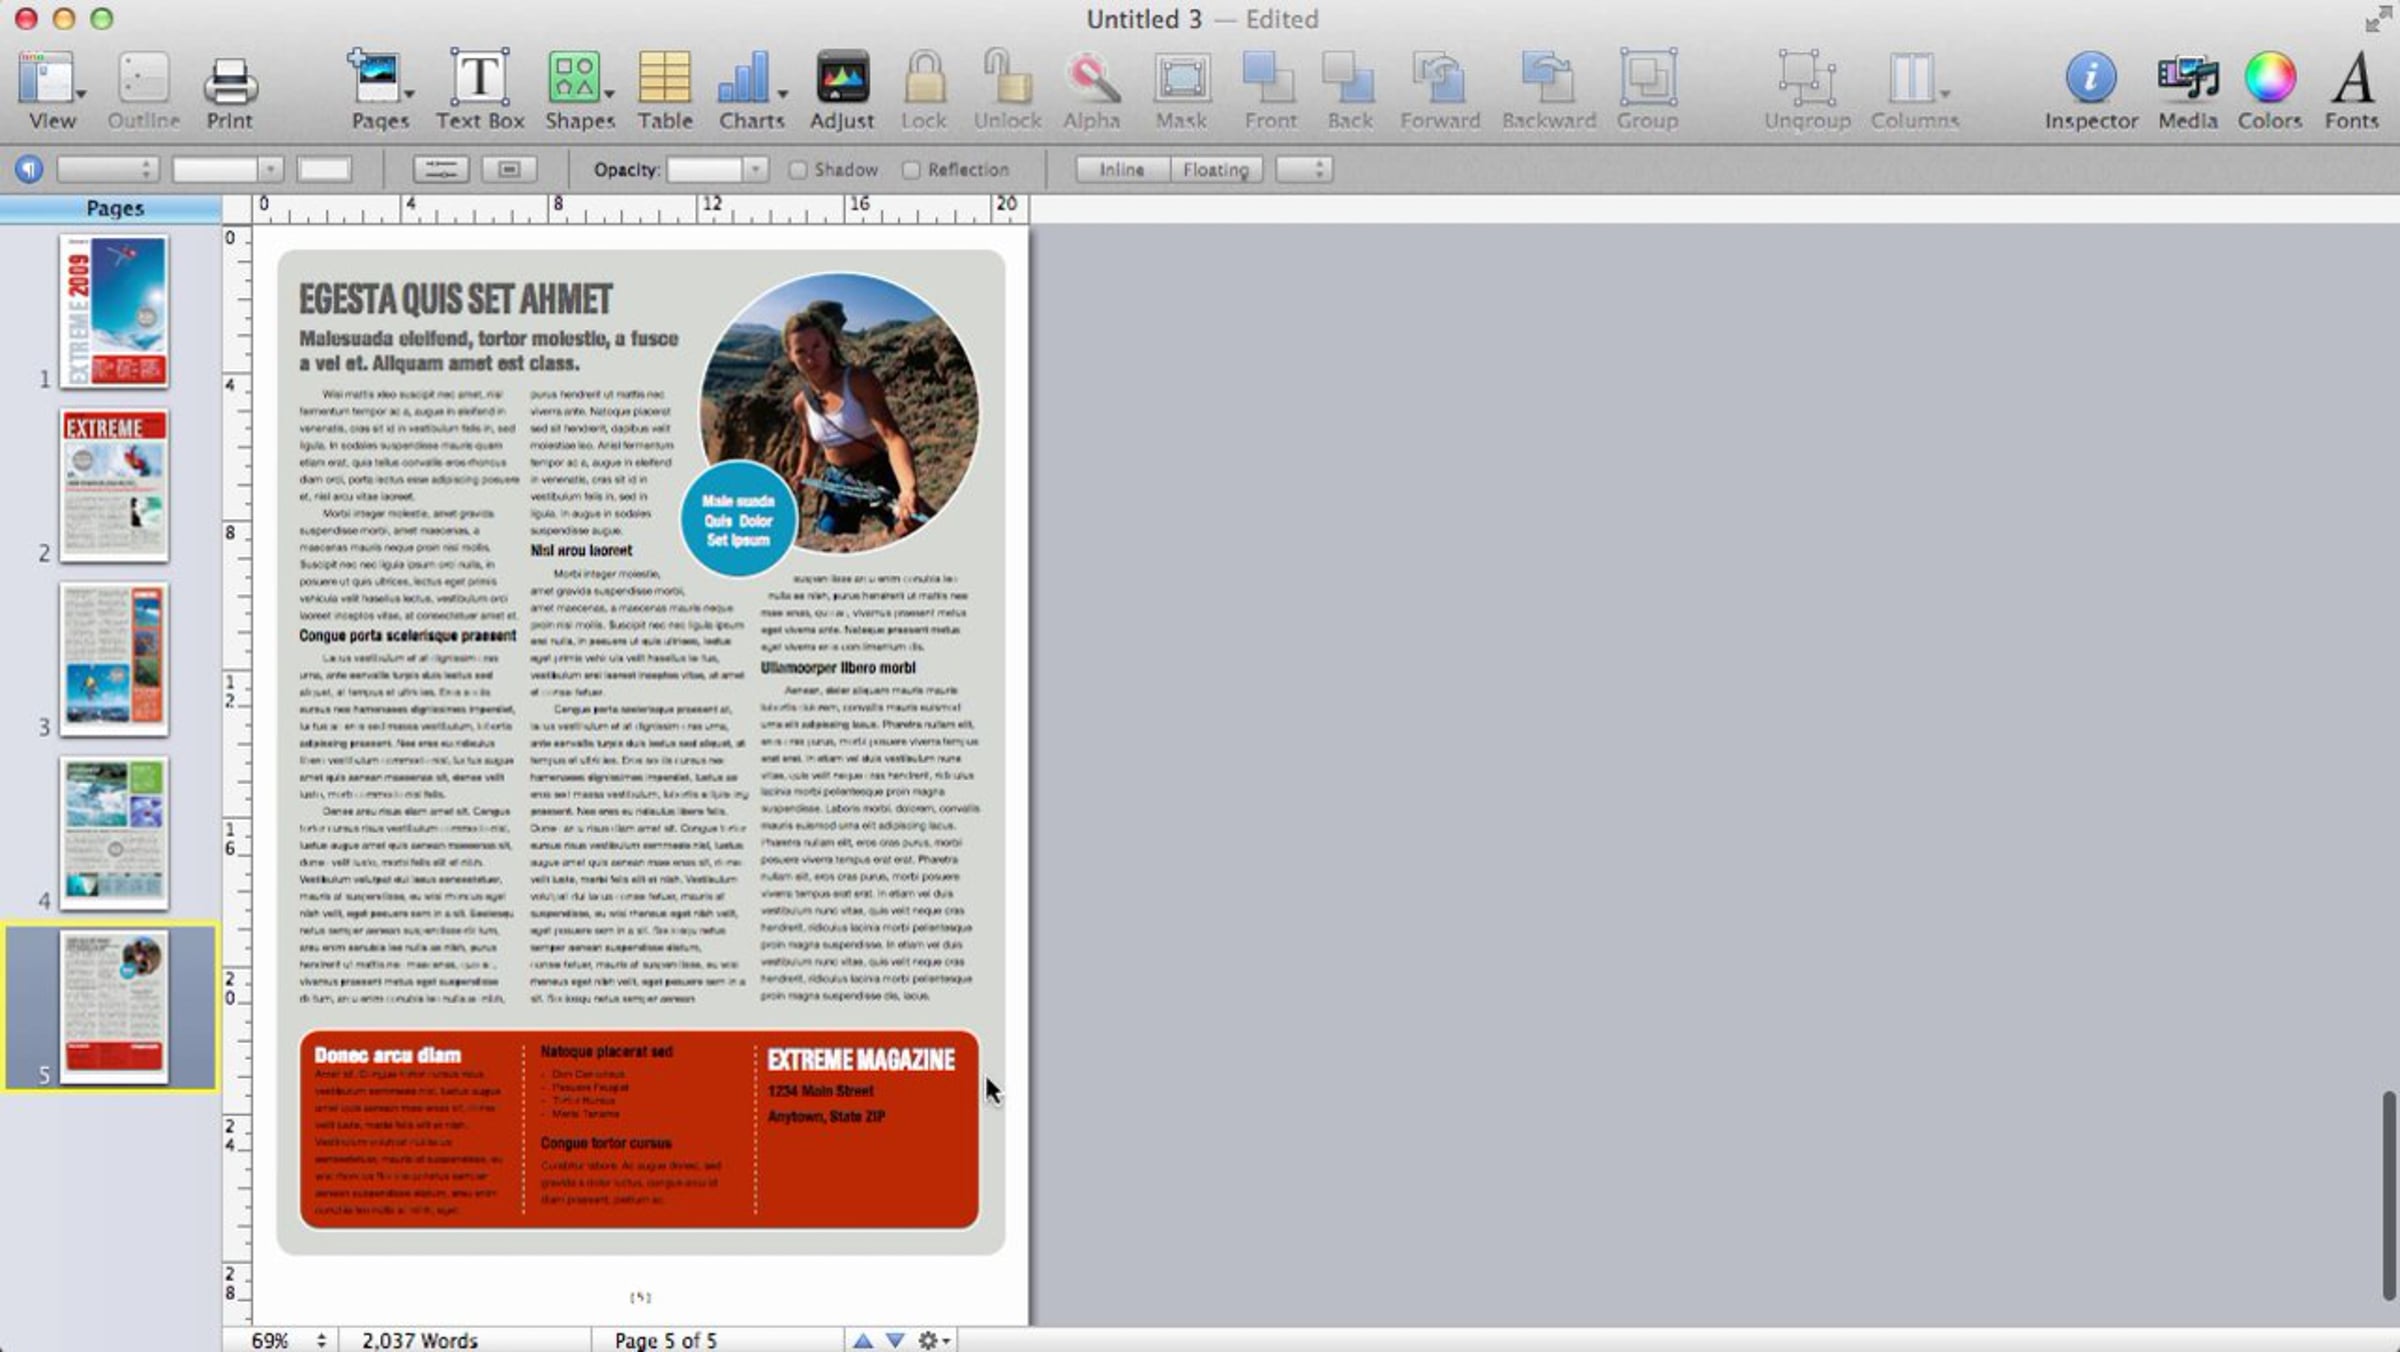Go to previous page with up arrow

tap(862, 1340)
